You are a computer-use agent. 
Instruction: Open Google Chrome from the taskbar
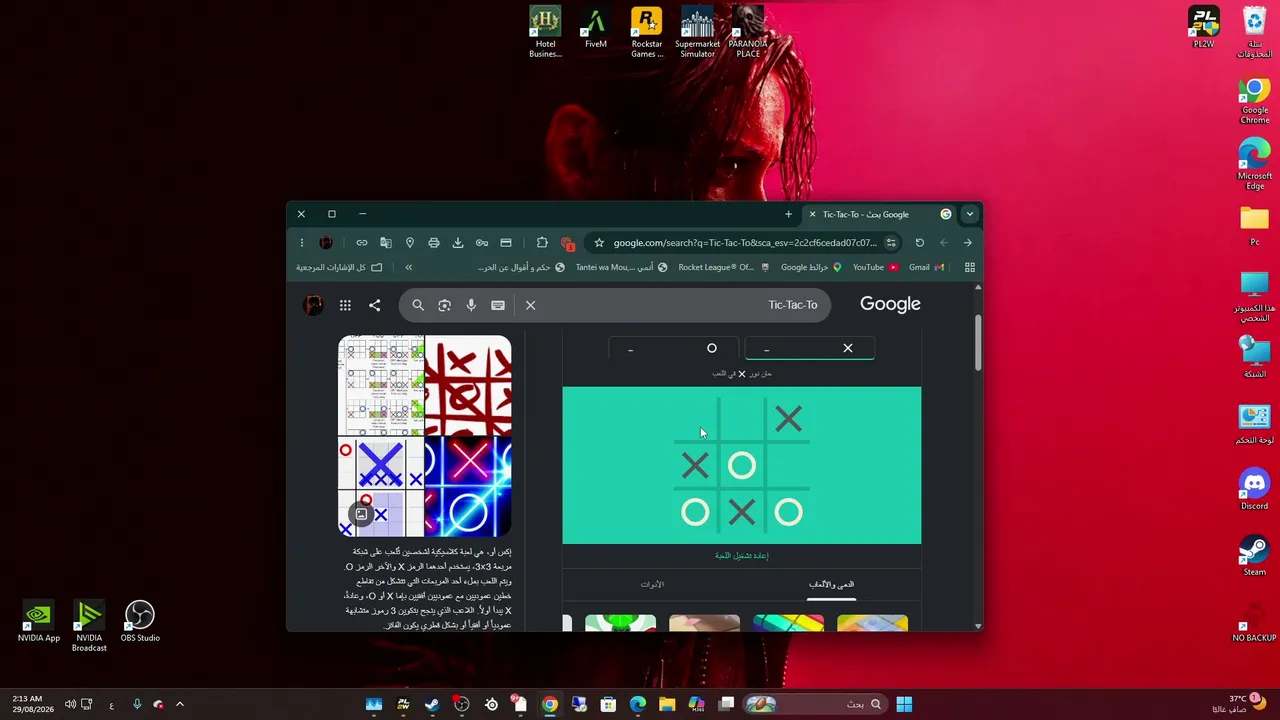pyautogui.click(x=550, y=704)
